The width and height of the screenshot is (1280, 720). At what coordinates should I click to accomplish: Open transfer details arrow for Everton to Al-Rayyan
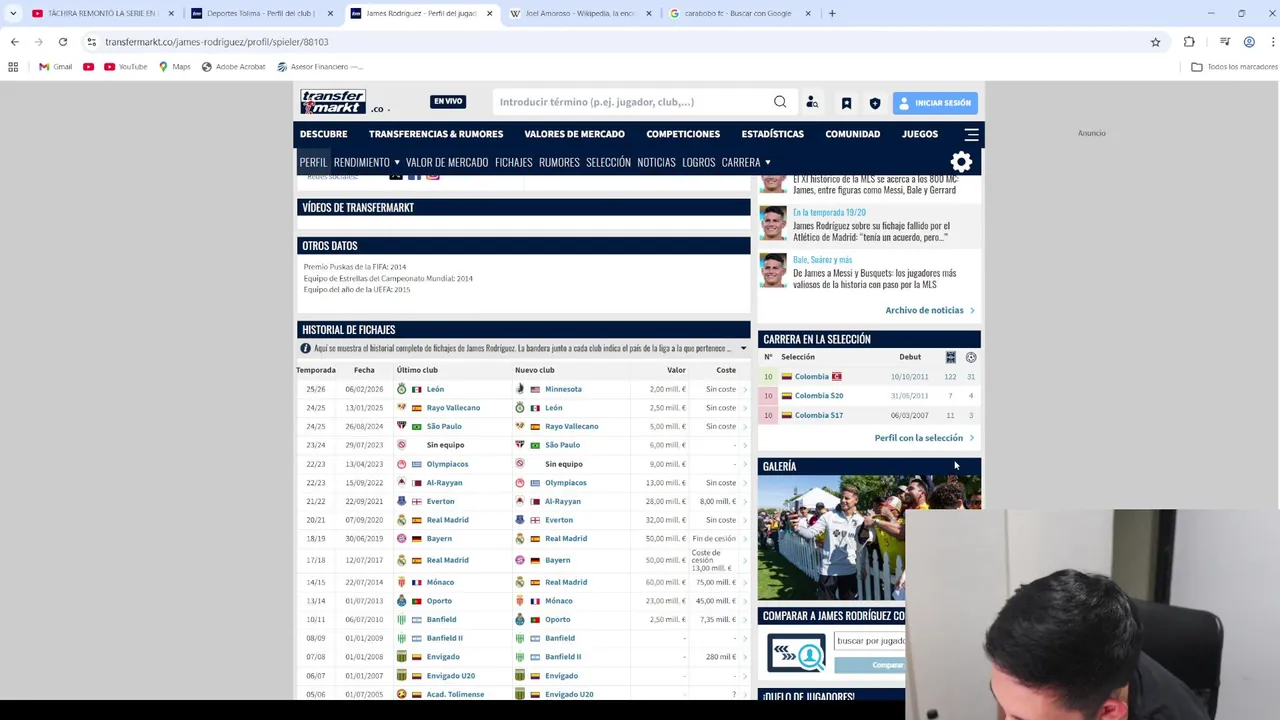(x=744, y=501)
